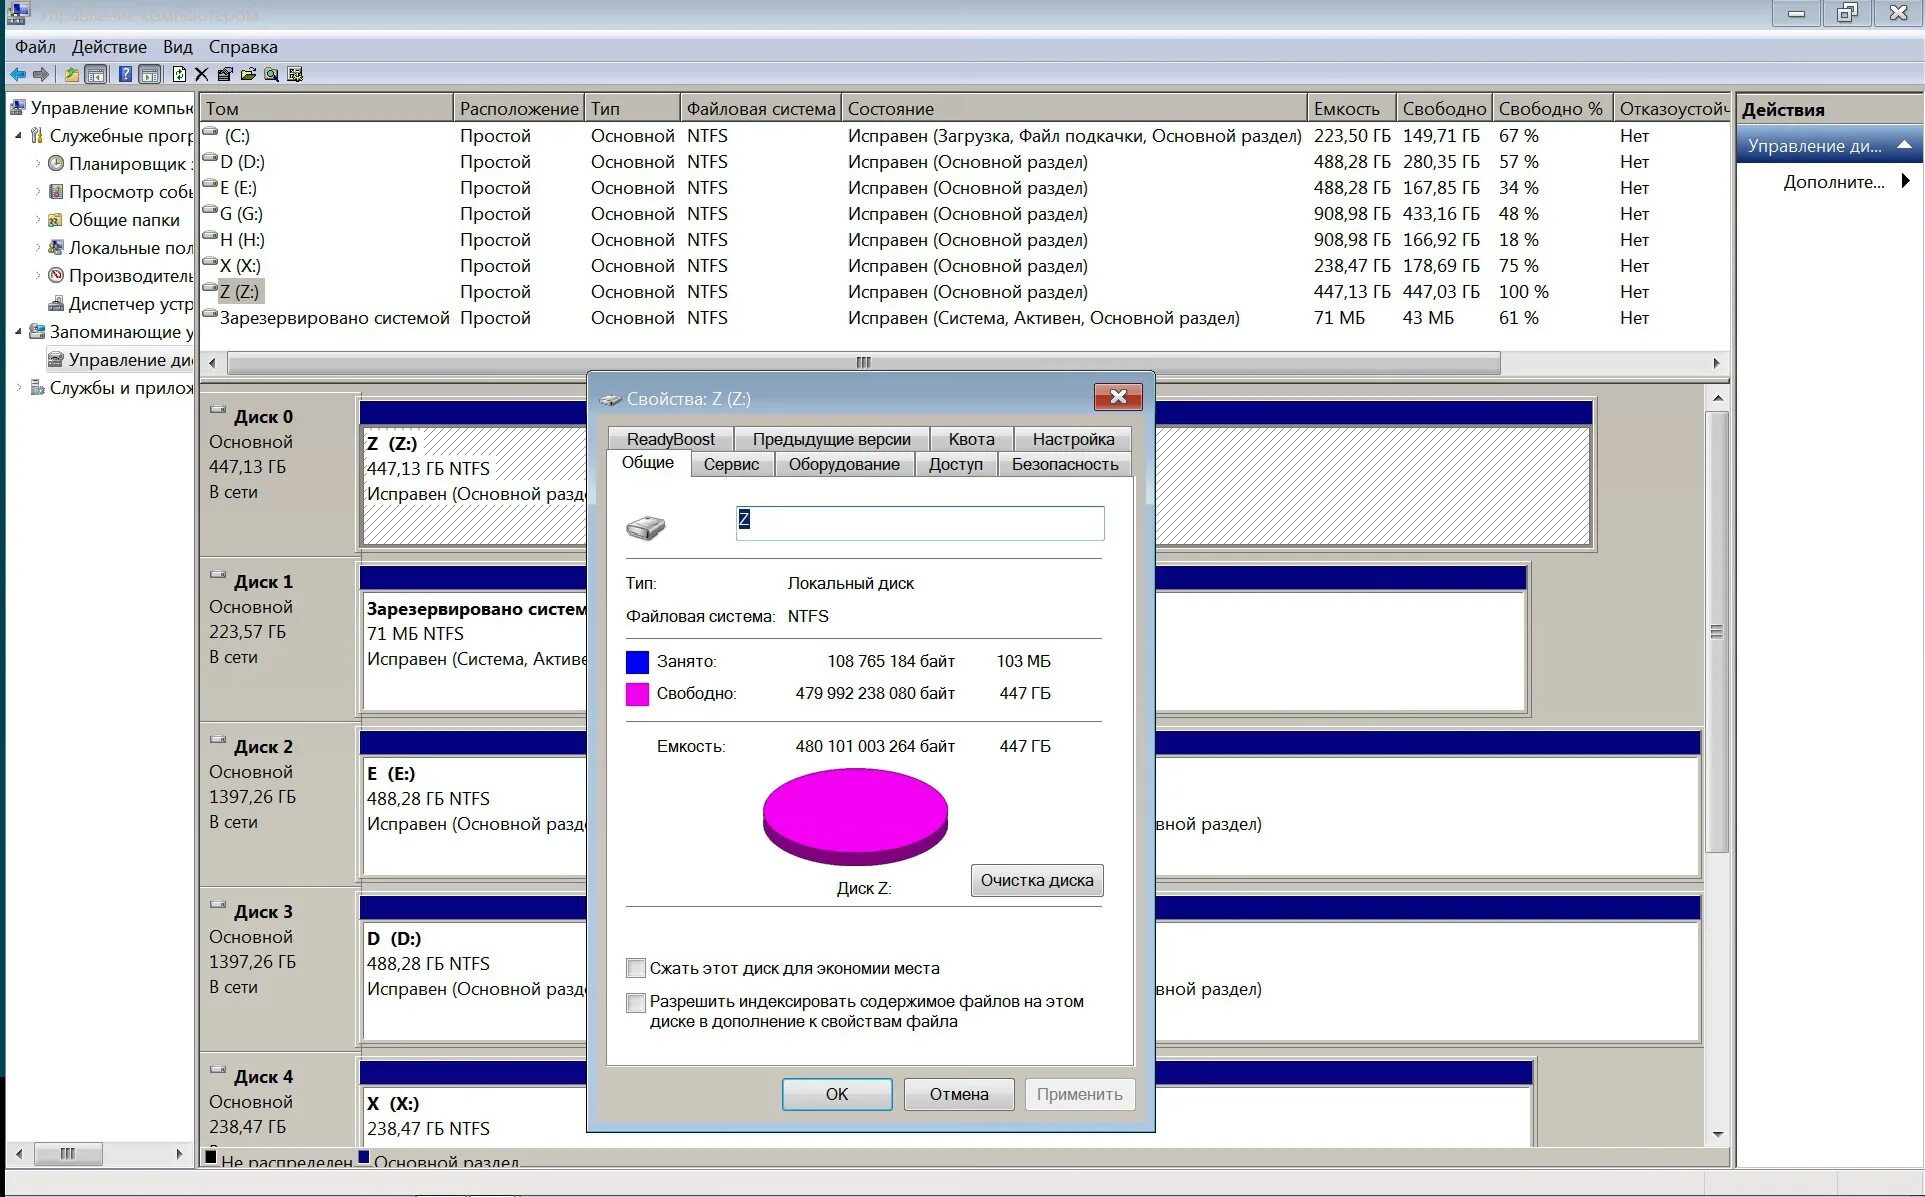Screen dimensions: 1925x1197
Task: Click the Up one level folder icon
Action: point(72,74)
